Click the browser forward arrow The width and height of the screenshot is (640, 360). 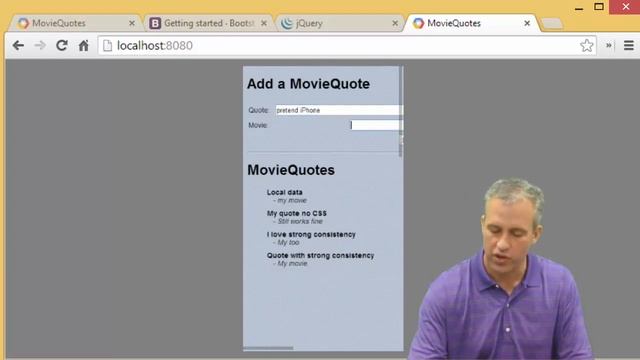[x=40, y=45]
